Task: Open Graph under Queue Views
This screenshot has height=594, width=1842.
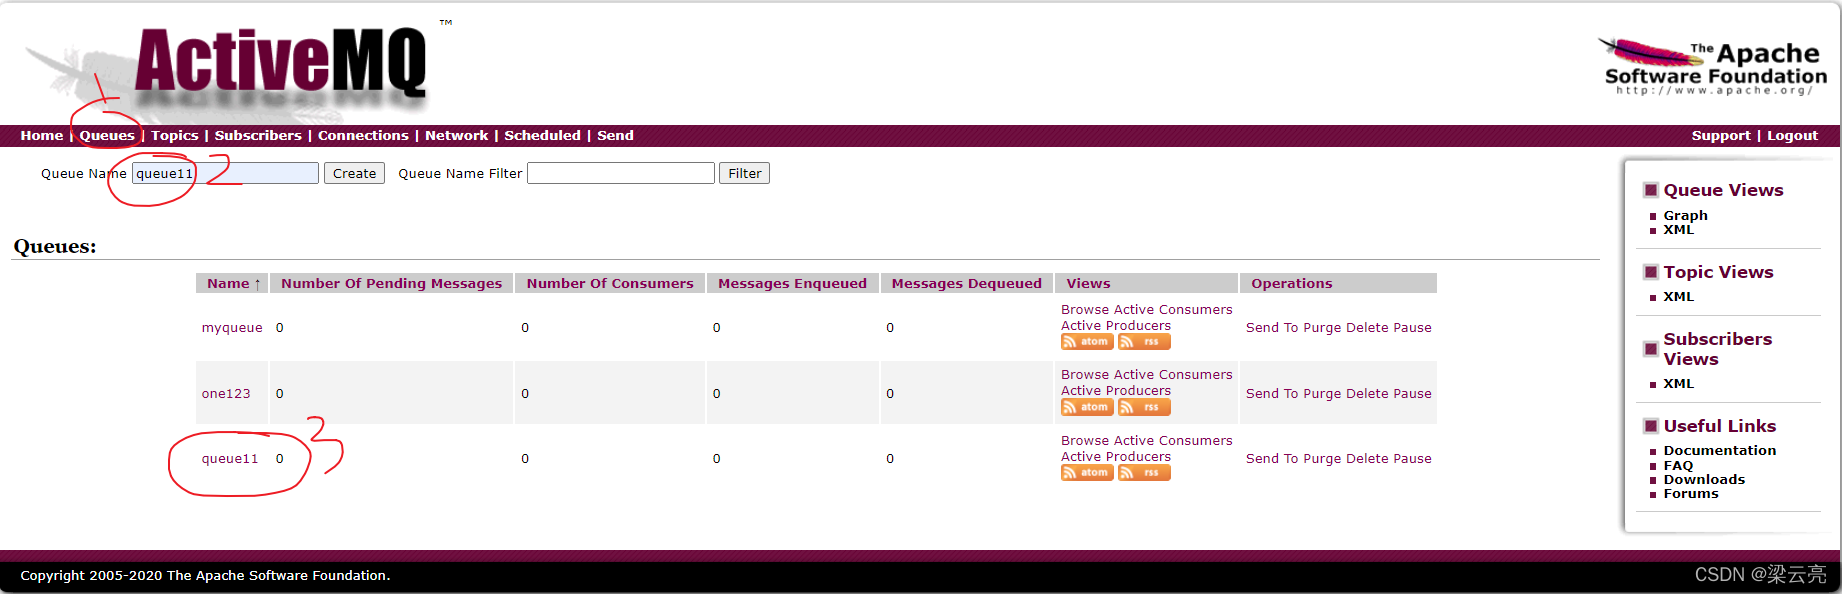Action: [x=1685, y=215]
